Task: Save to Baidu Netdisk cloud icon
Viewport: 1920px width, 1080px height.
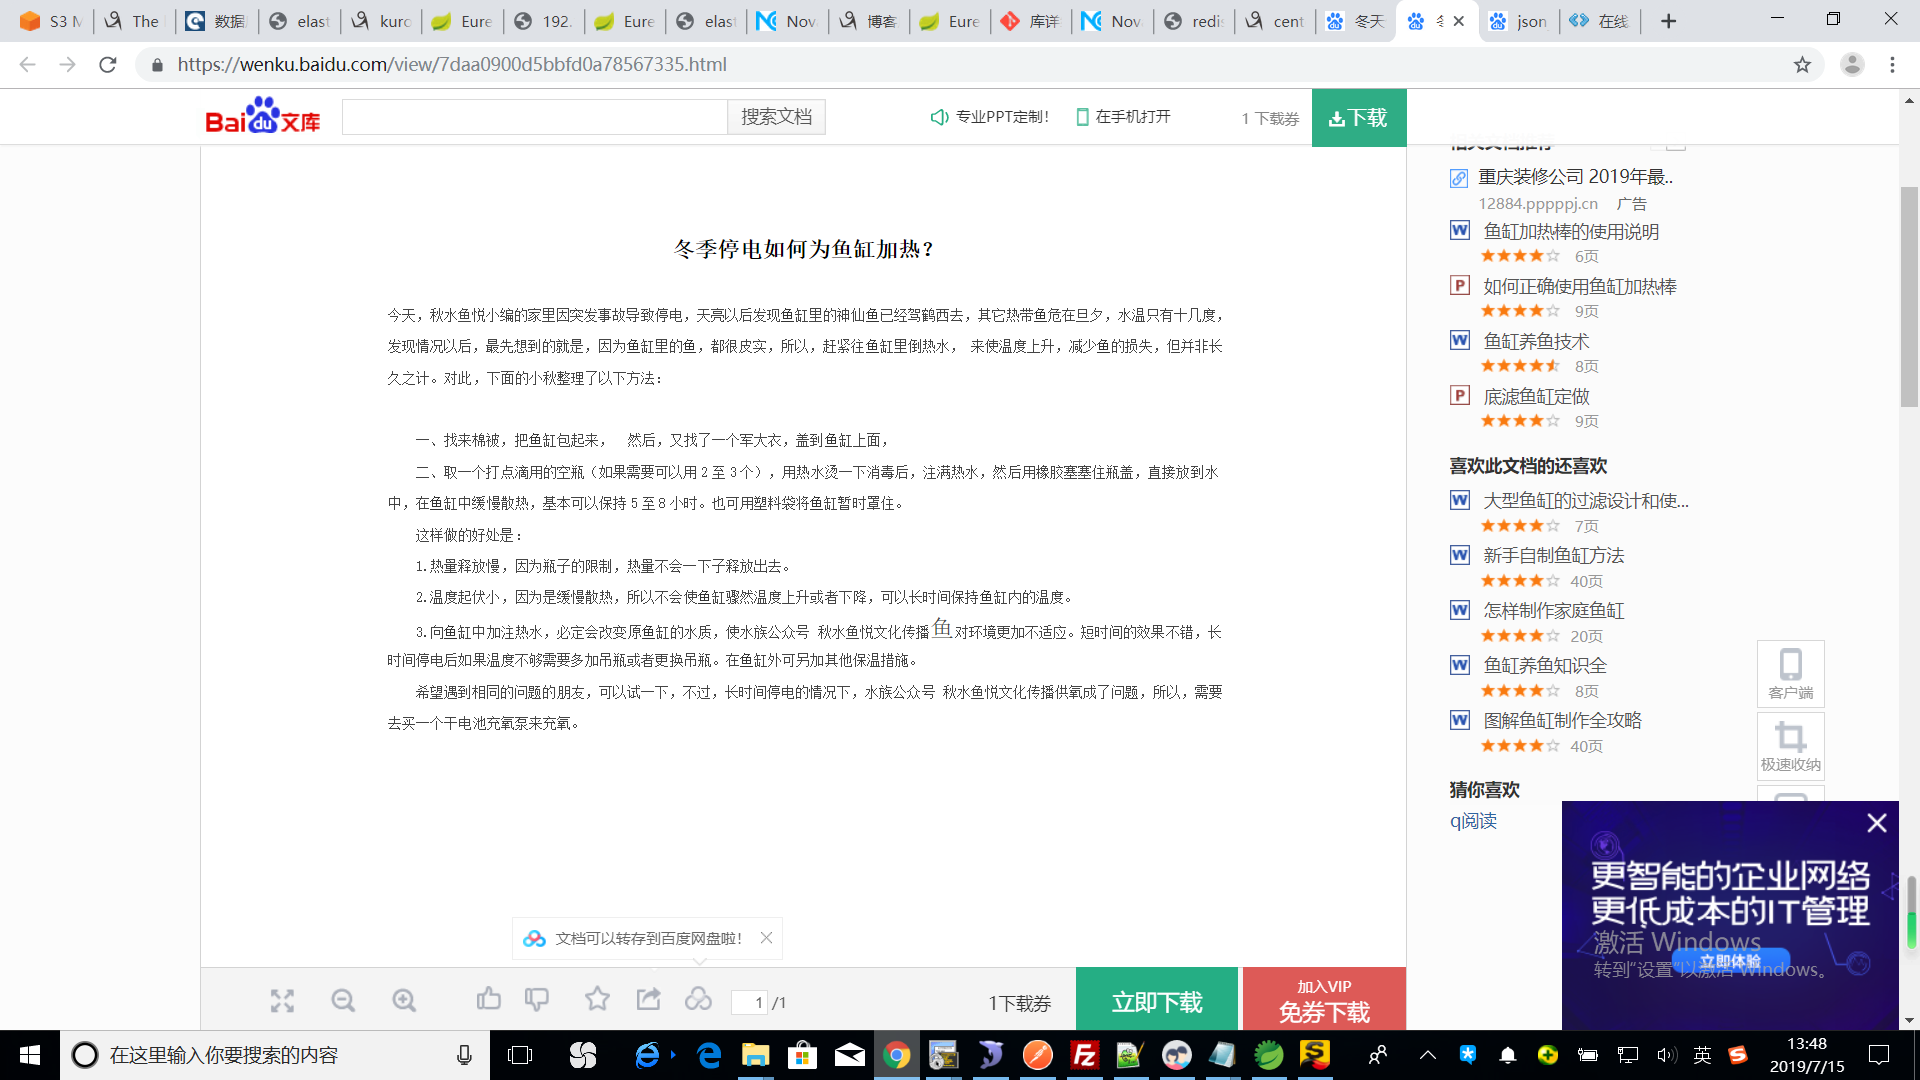Action: coord(698,999)
